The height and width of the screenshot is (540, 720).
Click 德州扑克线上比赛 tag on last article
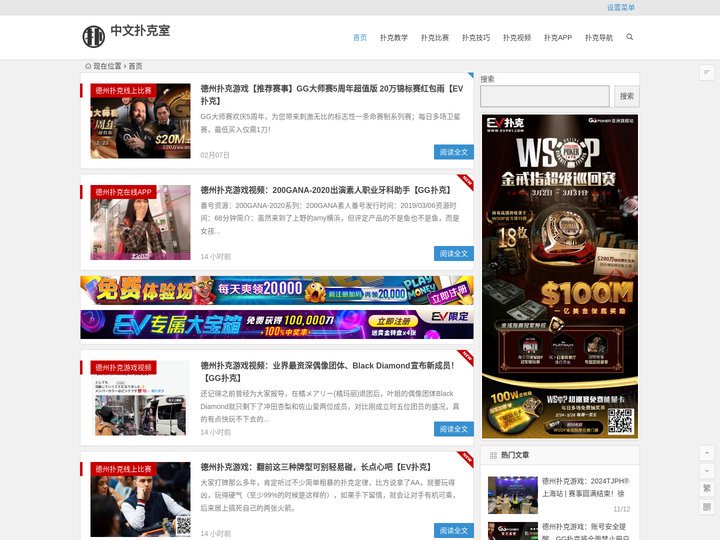pos(123,469)
